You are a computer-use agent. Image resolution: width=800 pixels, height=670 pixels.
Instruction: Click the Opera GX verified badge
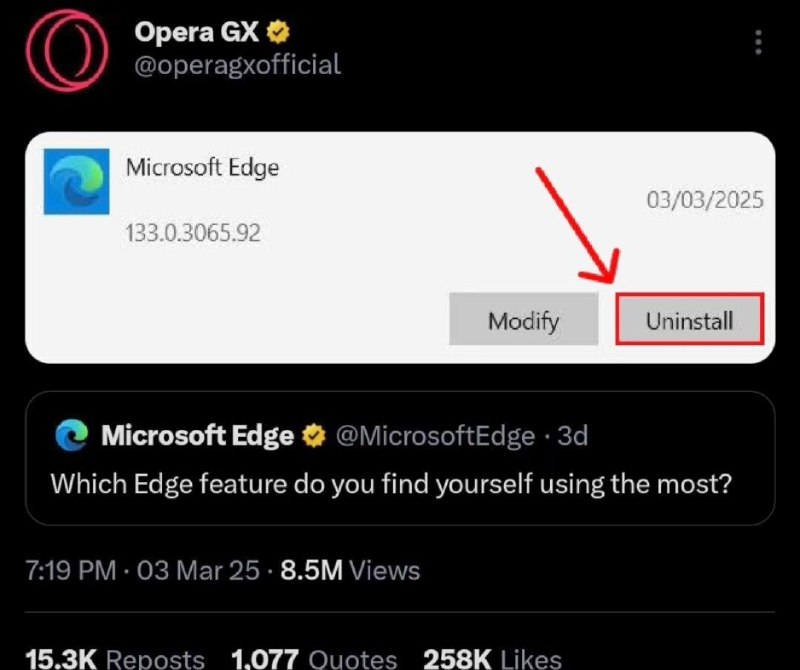(278, 32)
